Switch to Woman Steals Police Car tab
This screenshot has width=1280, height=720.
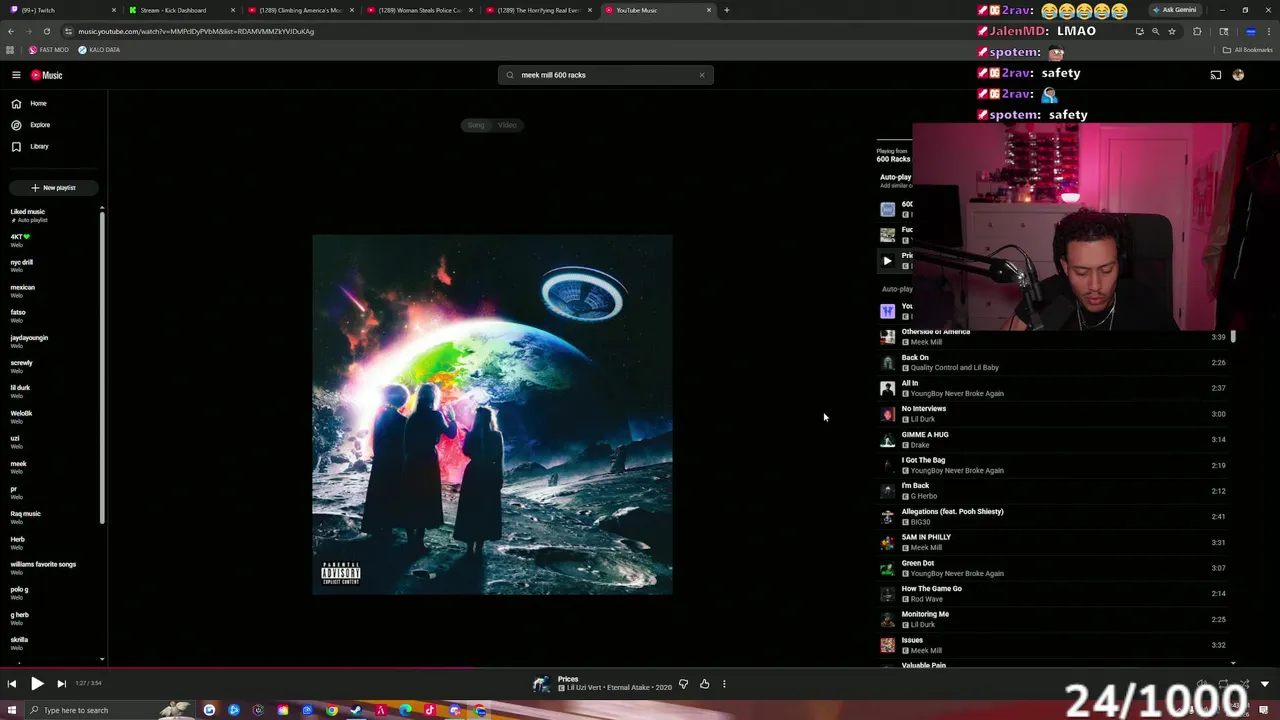click(419, 10)
